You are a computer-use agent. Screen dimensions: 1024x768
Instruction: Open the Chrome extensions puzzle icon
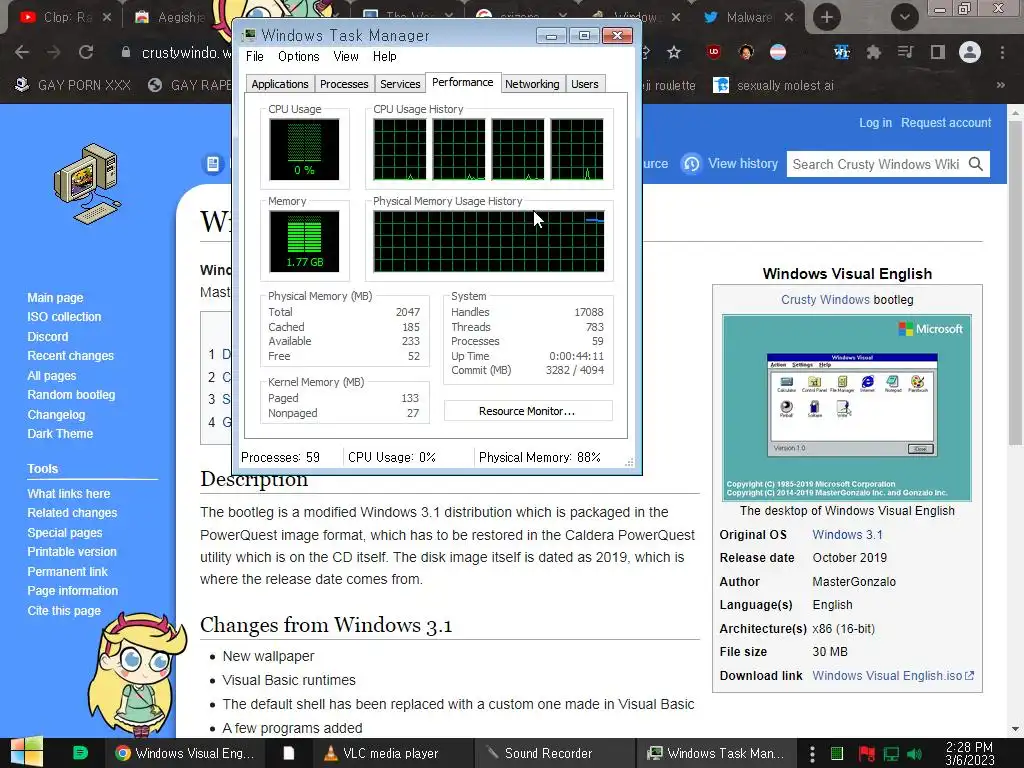(873, 52)
